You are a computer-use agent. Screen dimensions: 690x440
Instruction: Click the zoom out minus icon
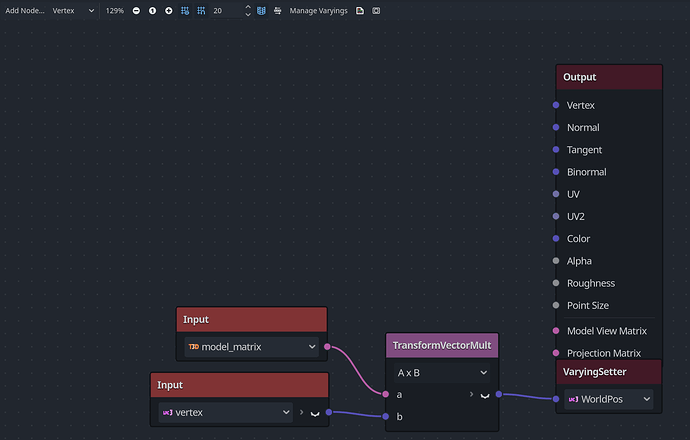tap(136, 11)
